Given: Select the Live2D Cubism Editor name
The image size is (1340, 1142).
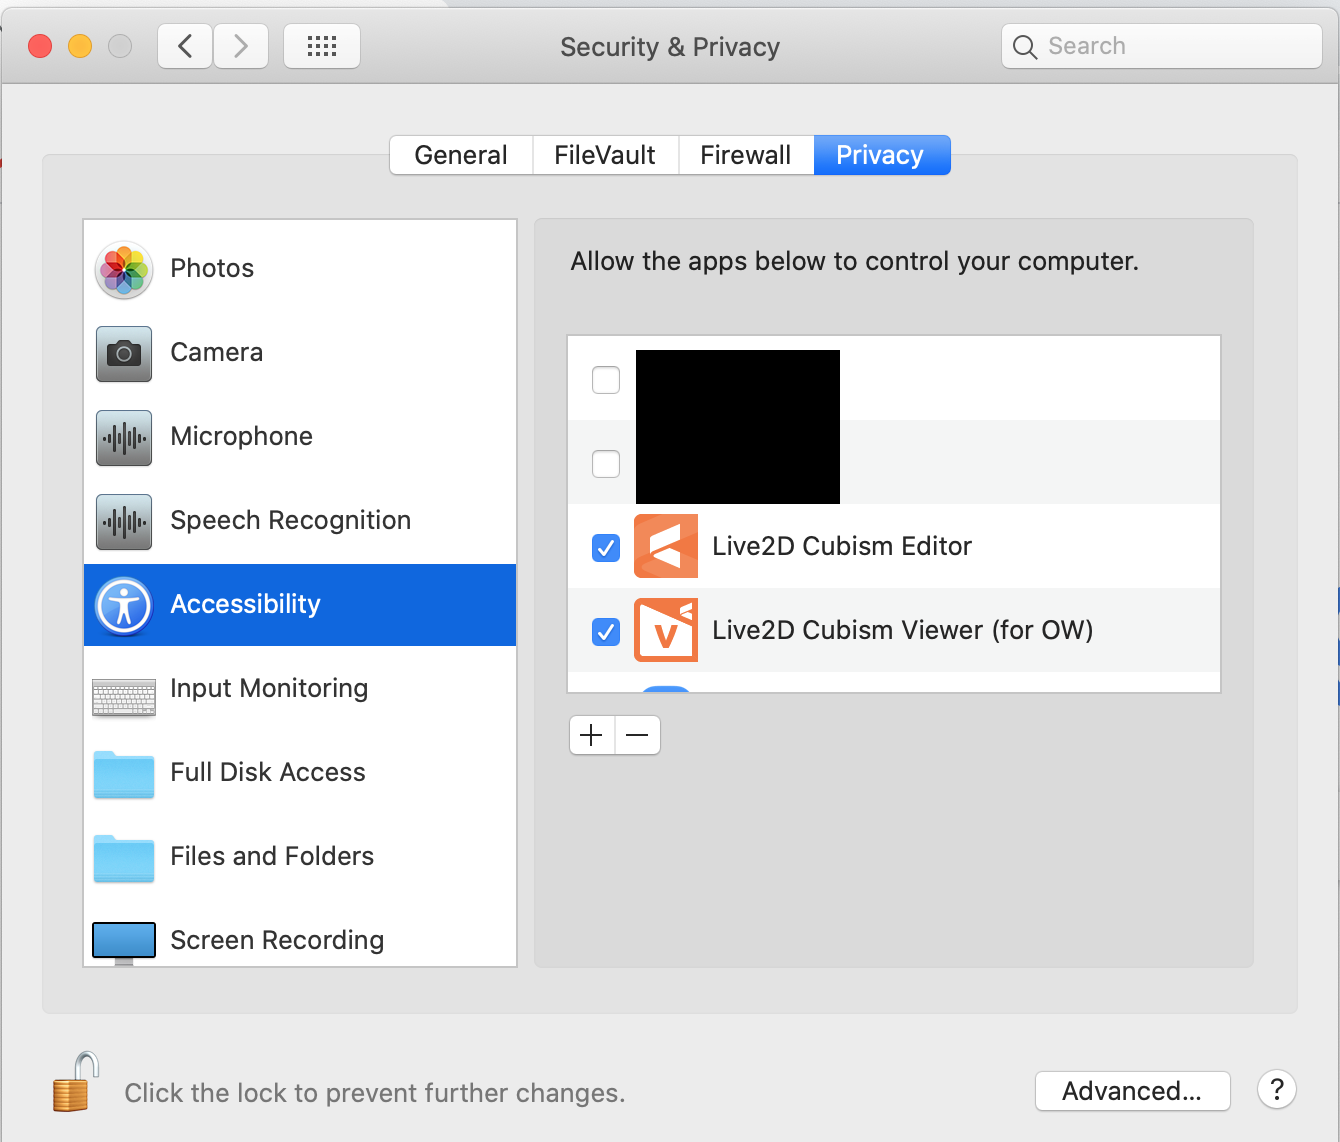Looking at the screenshot, I should pos(842,546).
